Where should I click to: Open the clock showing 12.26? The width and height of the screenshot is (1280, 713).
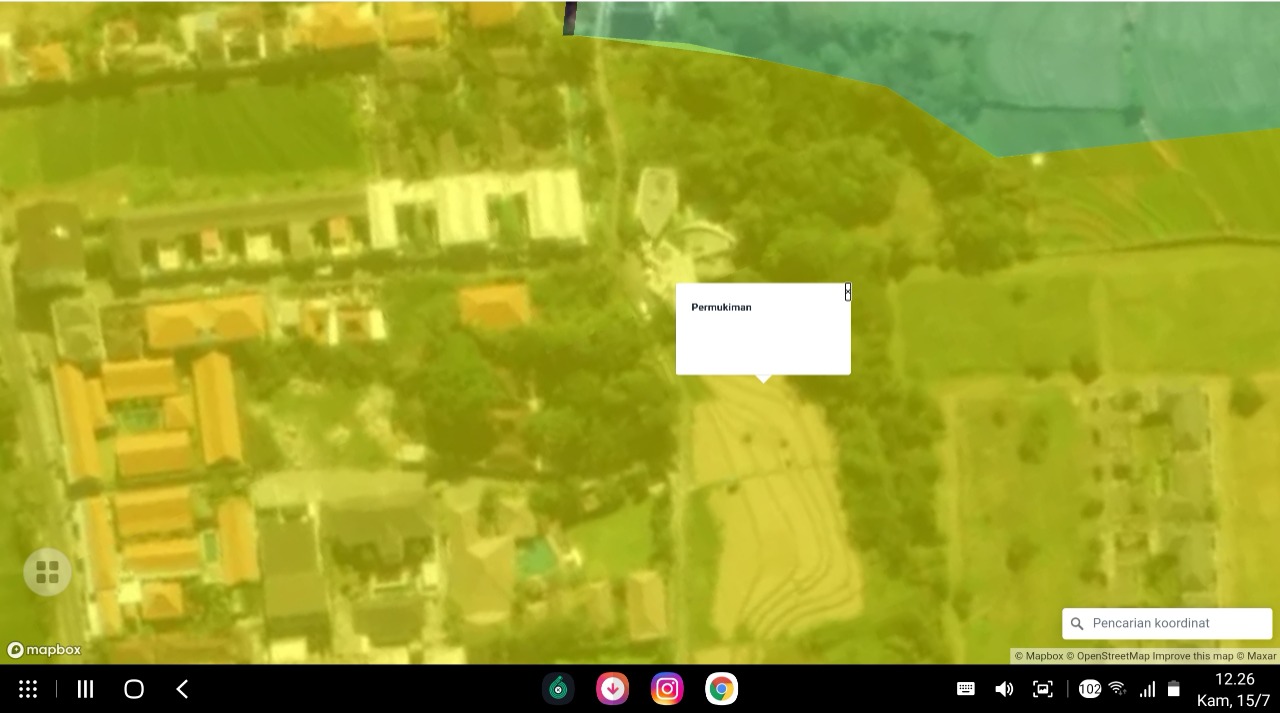click(1233, 680)
